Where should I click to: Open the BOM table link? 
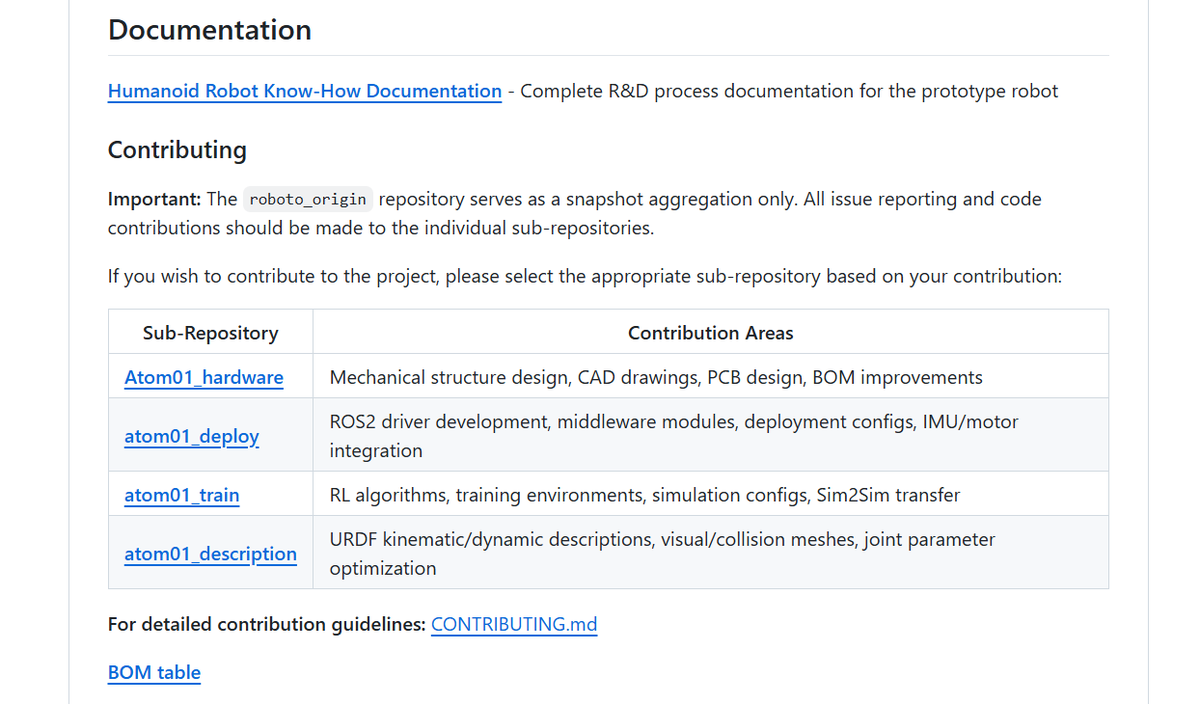pos(154,672)
